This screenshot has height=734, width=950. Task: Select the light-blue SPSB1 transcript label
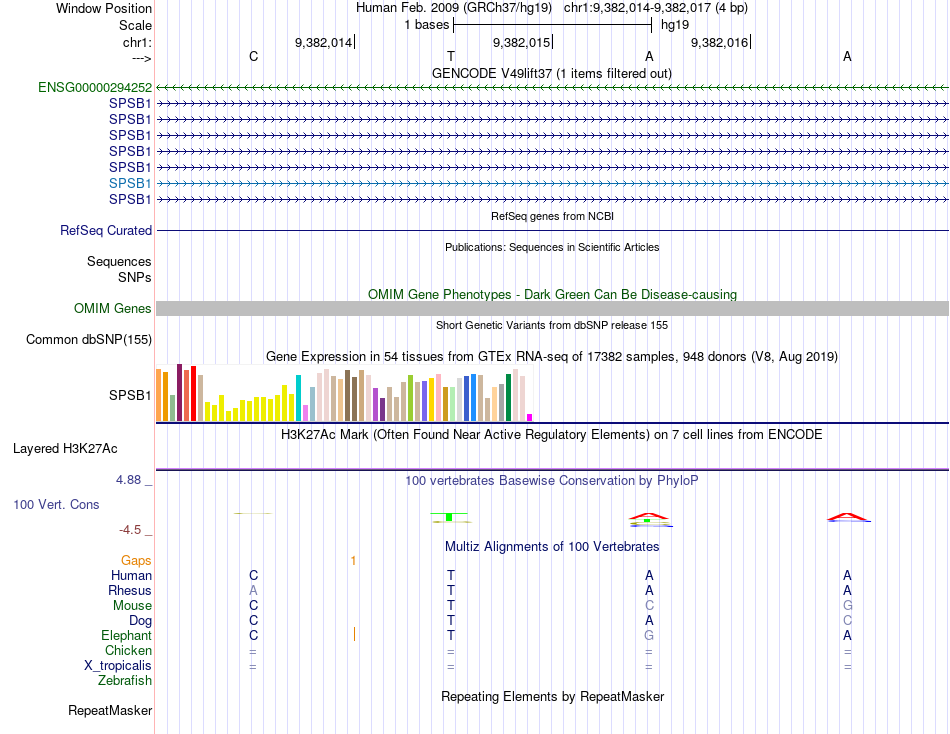130,183
